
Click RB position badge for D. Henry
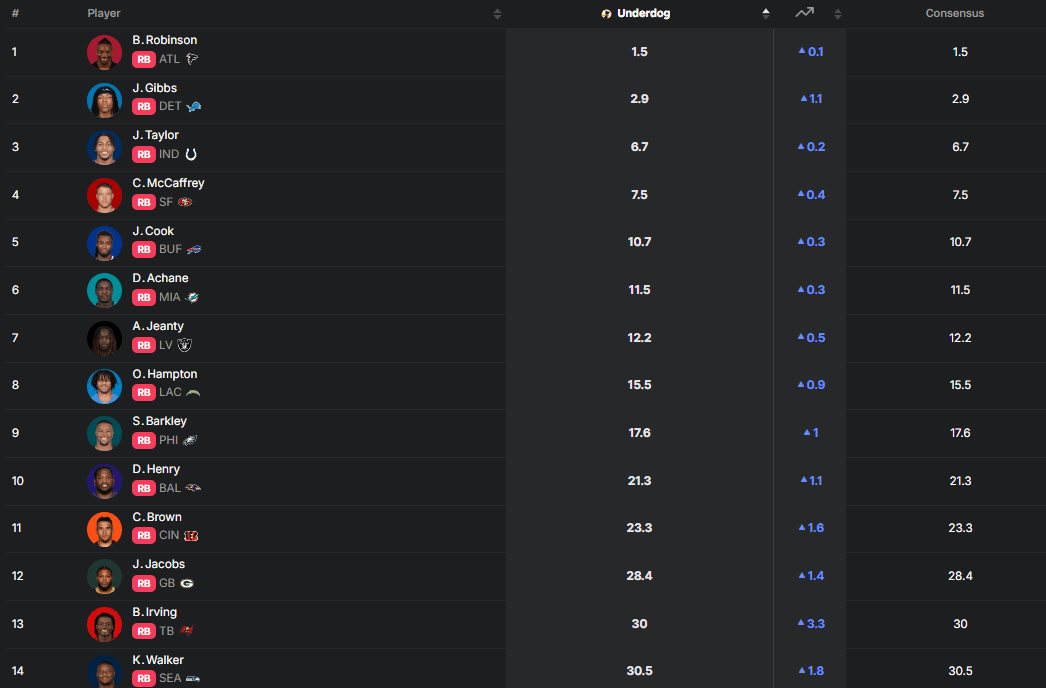(x=144, y=488)
